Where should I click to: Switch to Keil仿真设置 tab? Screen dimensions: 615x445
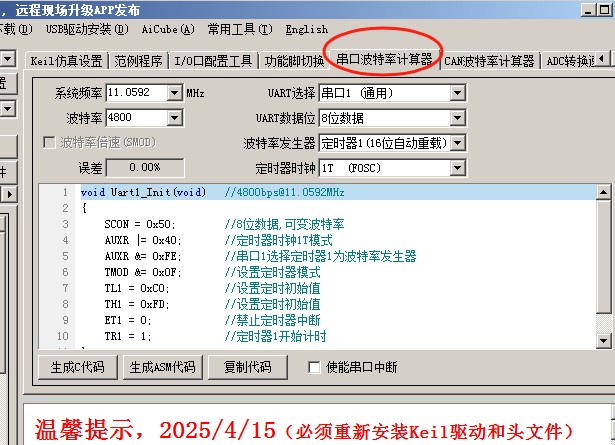tap(66, 61)
